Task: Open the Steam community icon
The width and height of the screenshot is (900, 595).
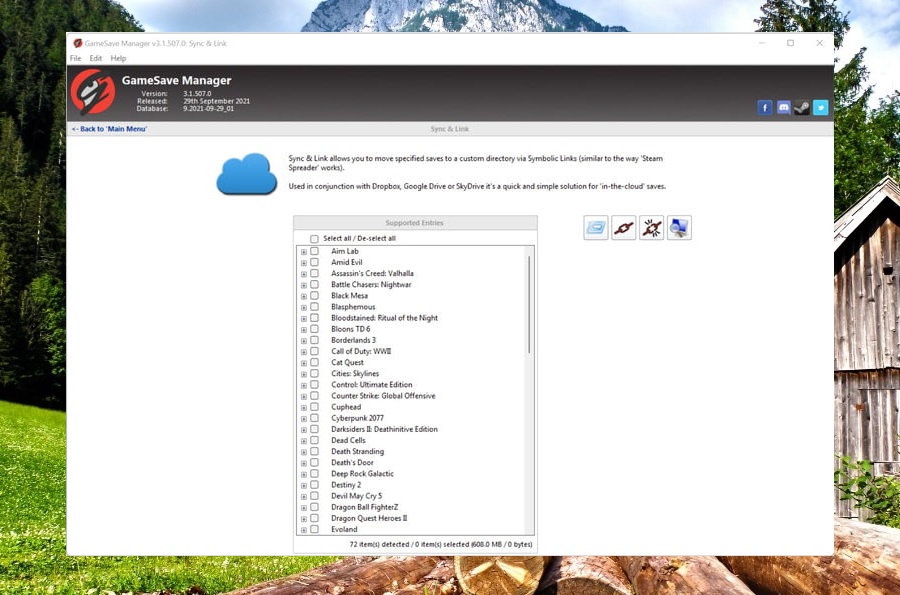Action: (x=802, y=107)
